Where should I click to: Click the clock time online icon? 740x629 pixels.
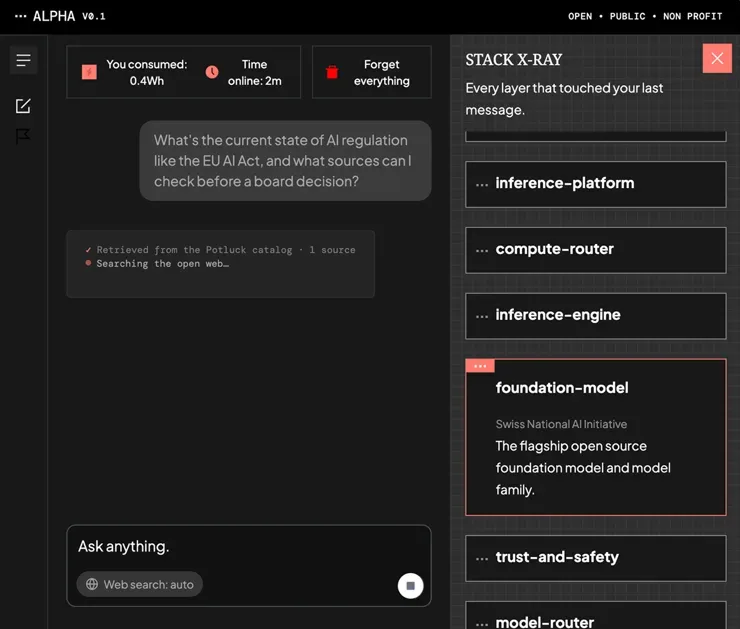click(x=212, y=72)
